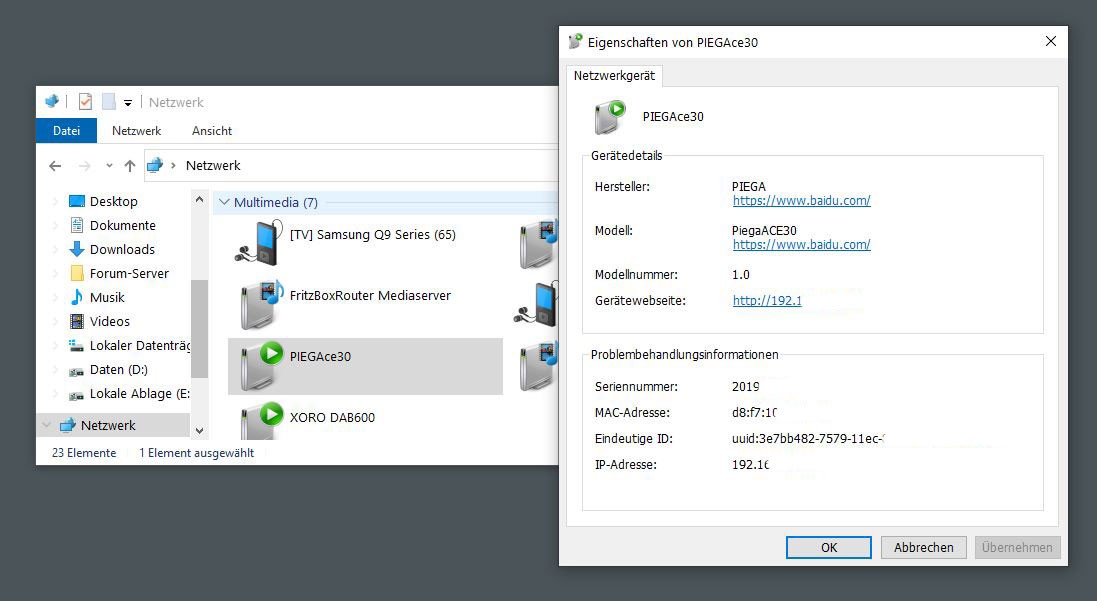Open the Datei menu tab

66,131
